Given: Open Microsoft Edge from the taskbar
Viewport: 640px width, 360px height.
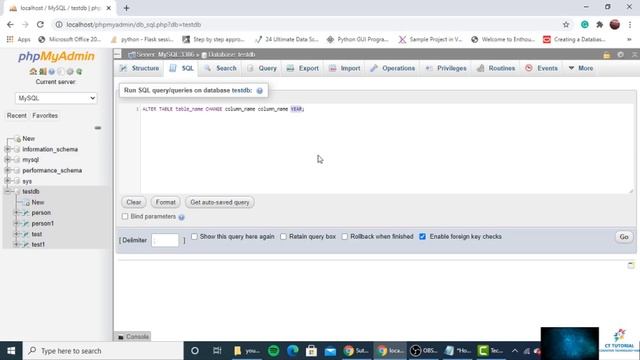Looking at the screenshot, I should (x=292, y=351).
